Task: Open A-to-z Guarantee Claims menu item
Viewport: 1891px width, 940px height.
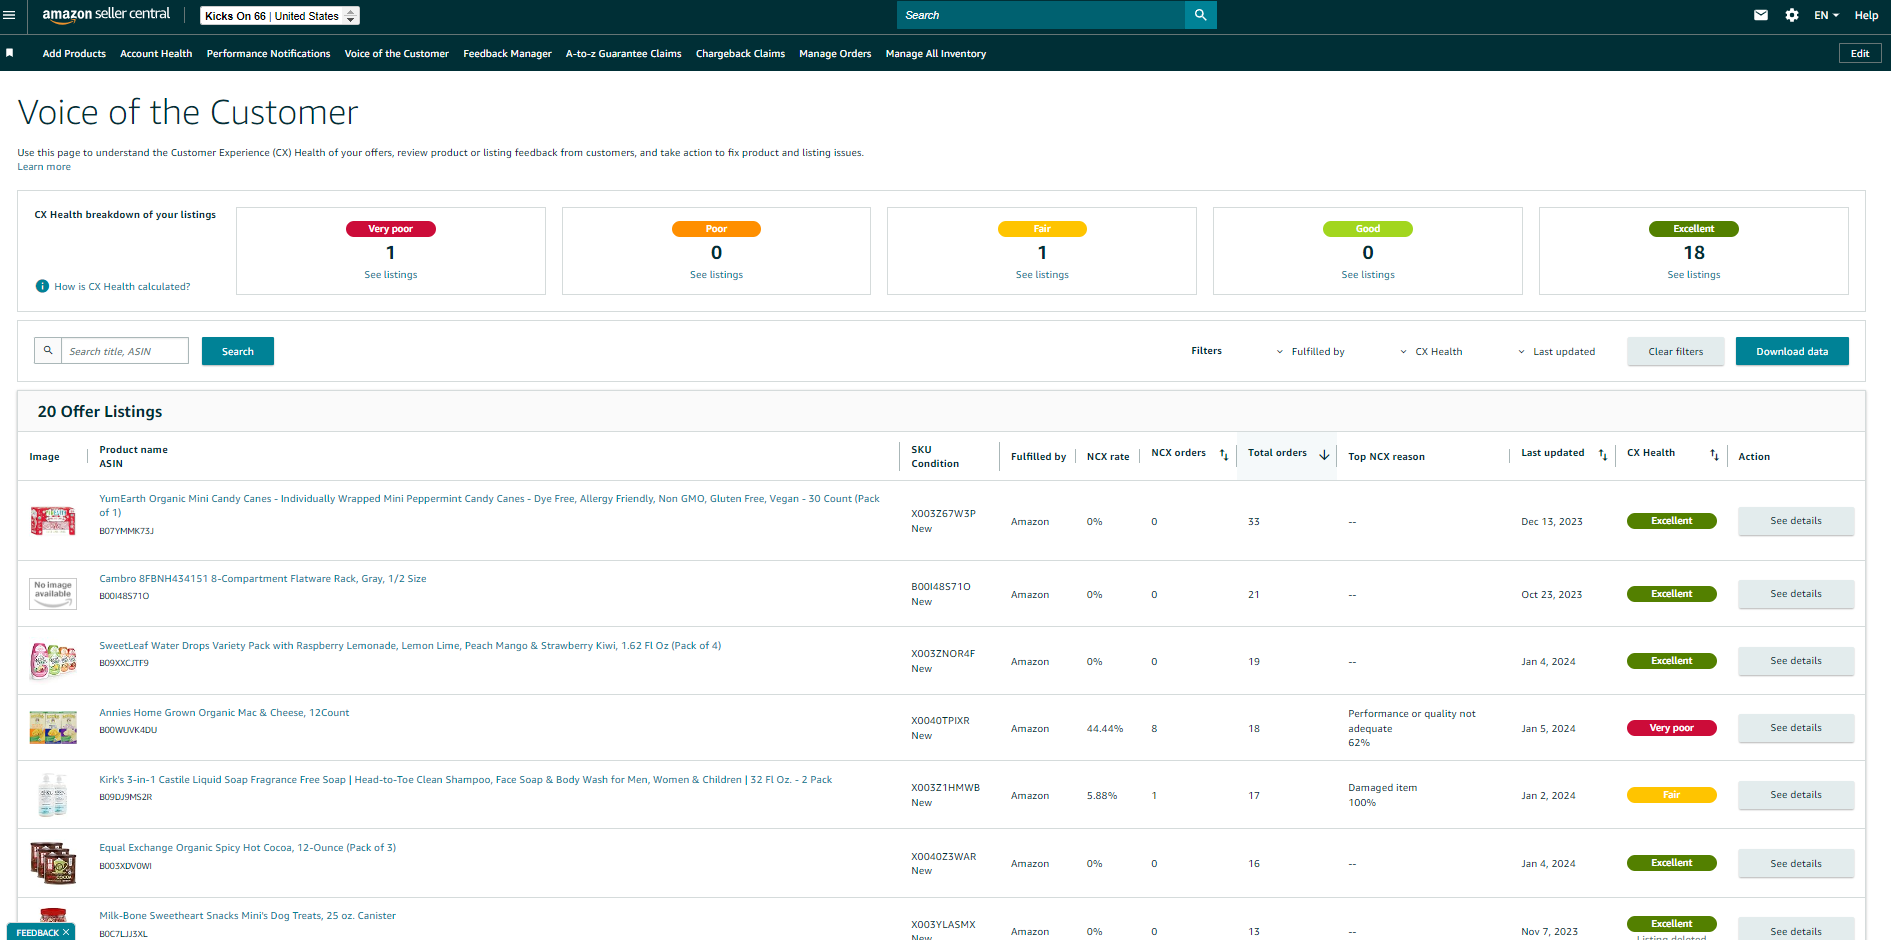Action: click(623, 54)
